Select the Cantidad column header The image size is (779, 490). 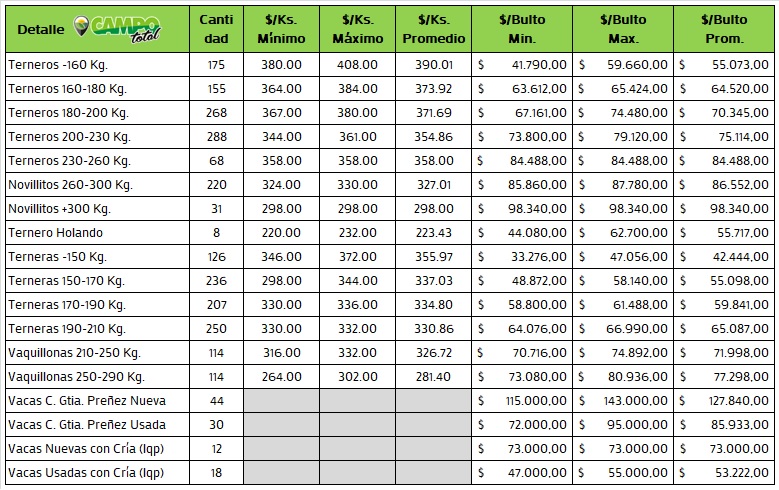coord(215,29)
